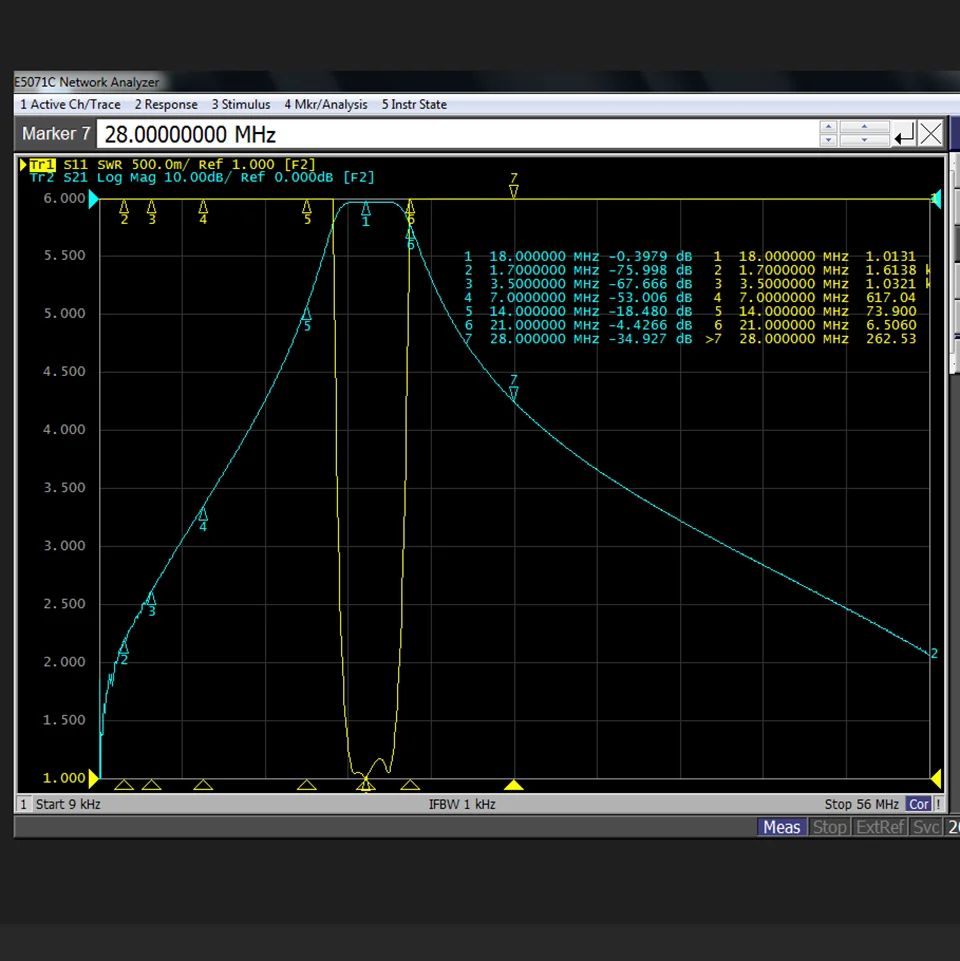This screenshot has width=960, height=961.
Task: Select cyan marker 3 on the S21 curve
Action: click(151, 604)
